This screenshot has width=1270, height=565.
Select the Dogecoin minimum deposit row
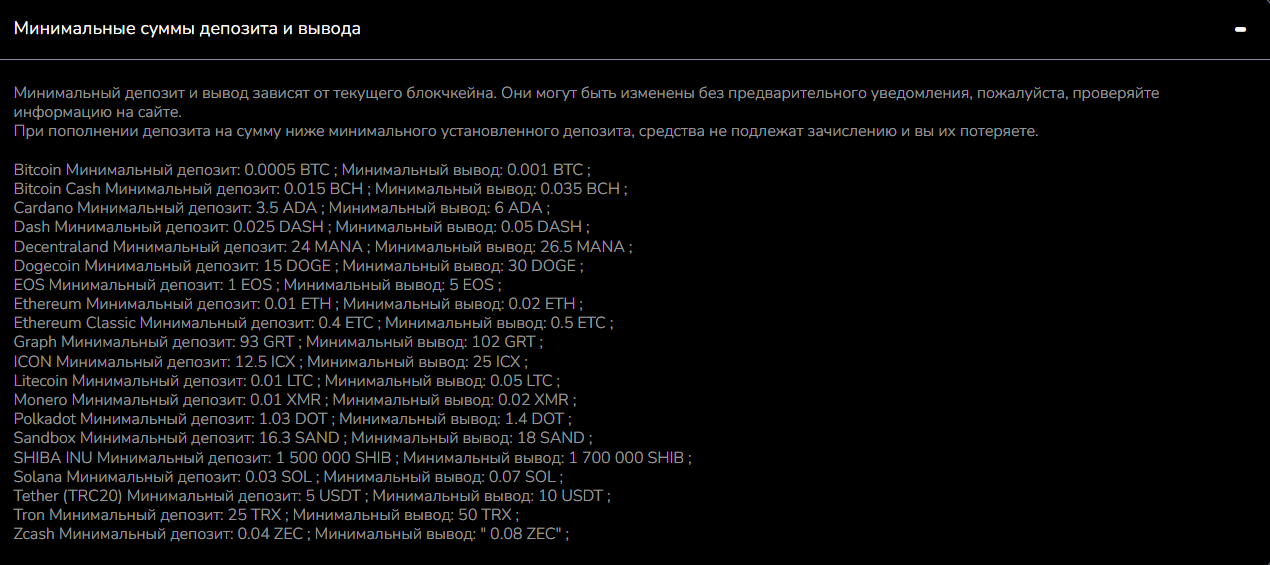coord(298,266)
